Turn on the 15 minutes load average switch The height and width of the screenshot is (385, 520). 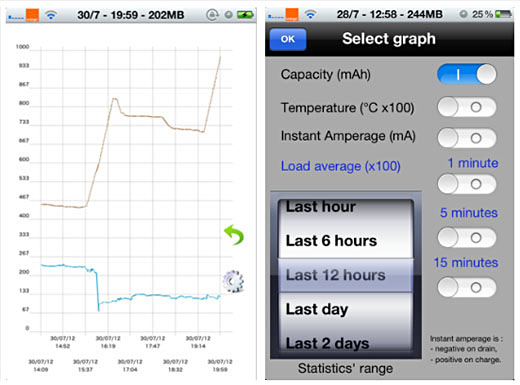point(467,287)
